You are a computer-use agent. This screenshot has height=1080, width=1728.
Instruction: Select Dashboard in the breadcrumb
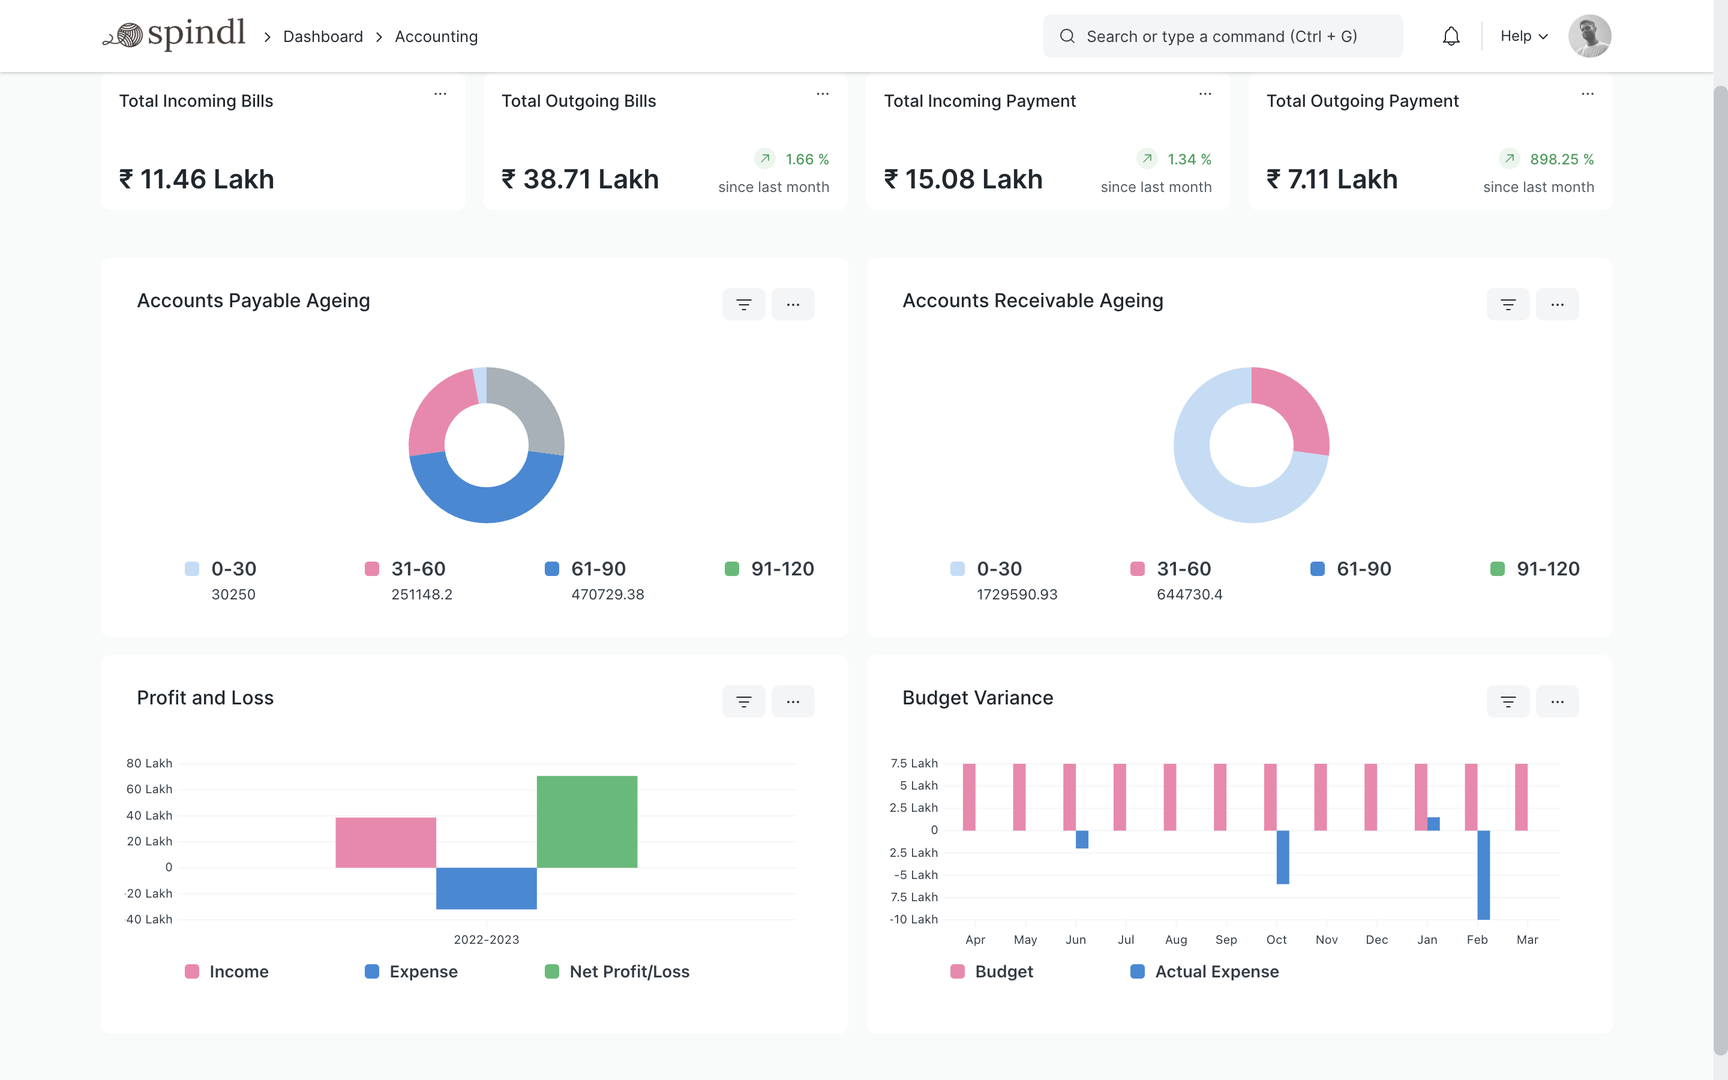pyautogui.click(x=323, y=36)
